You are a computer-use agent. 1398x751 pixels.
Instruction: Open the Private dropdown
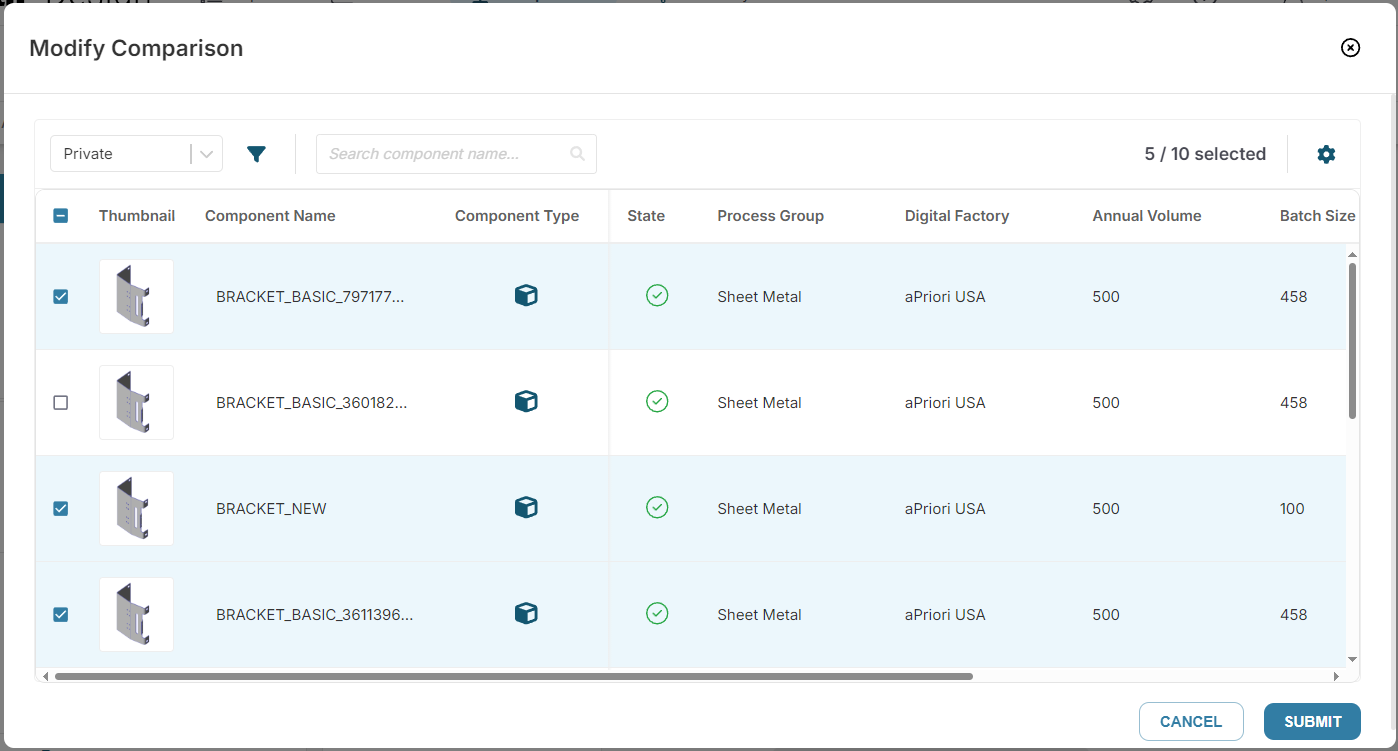point(136,154)
